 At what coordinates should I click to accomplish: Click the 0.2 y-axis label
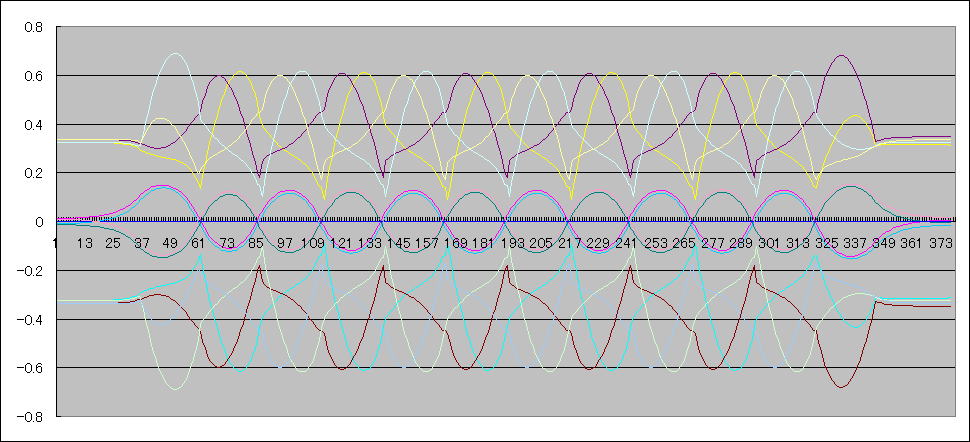[x=33, y=173]
